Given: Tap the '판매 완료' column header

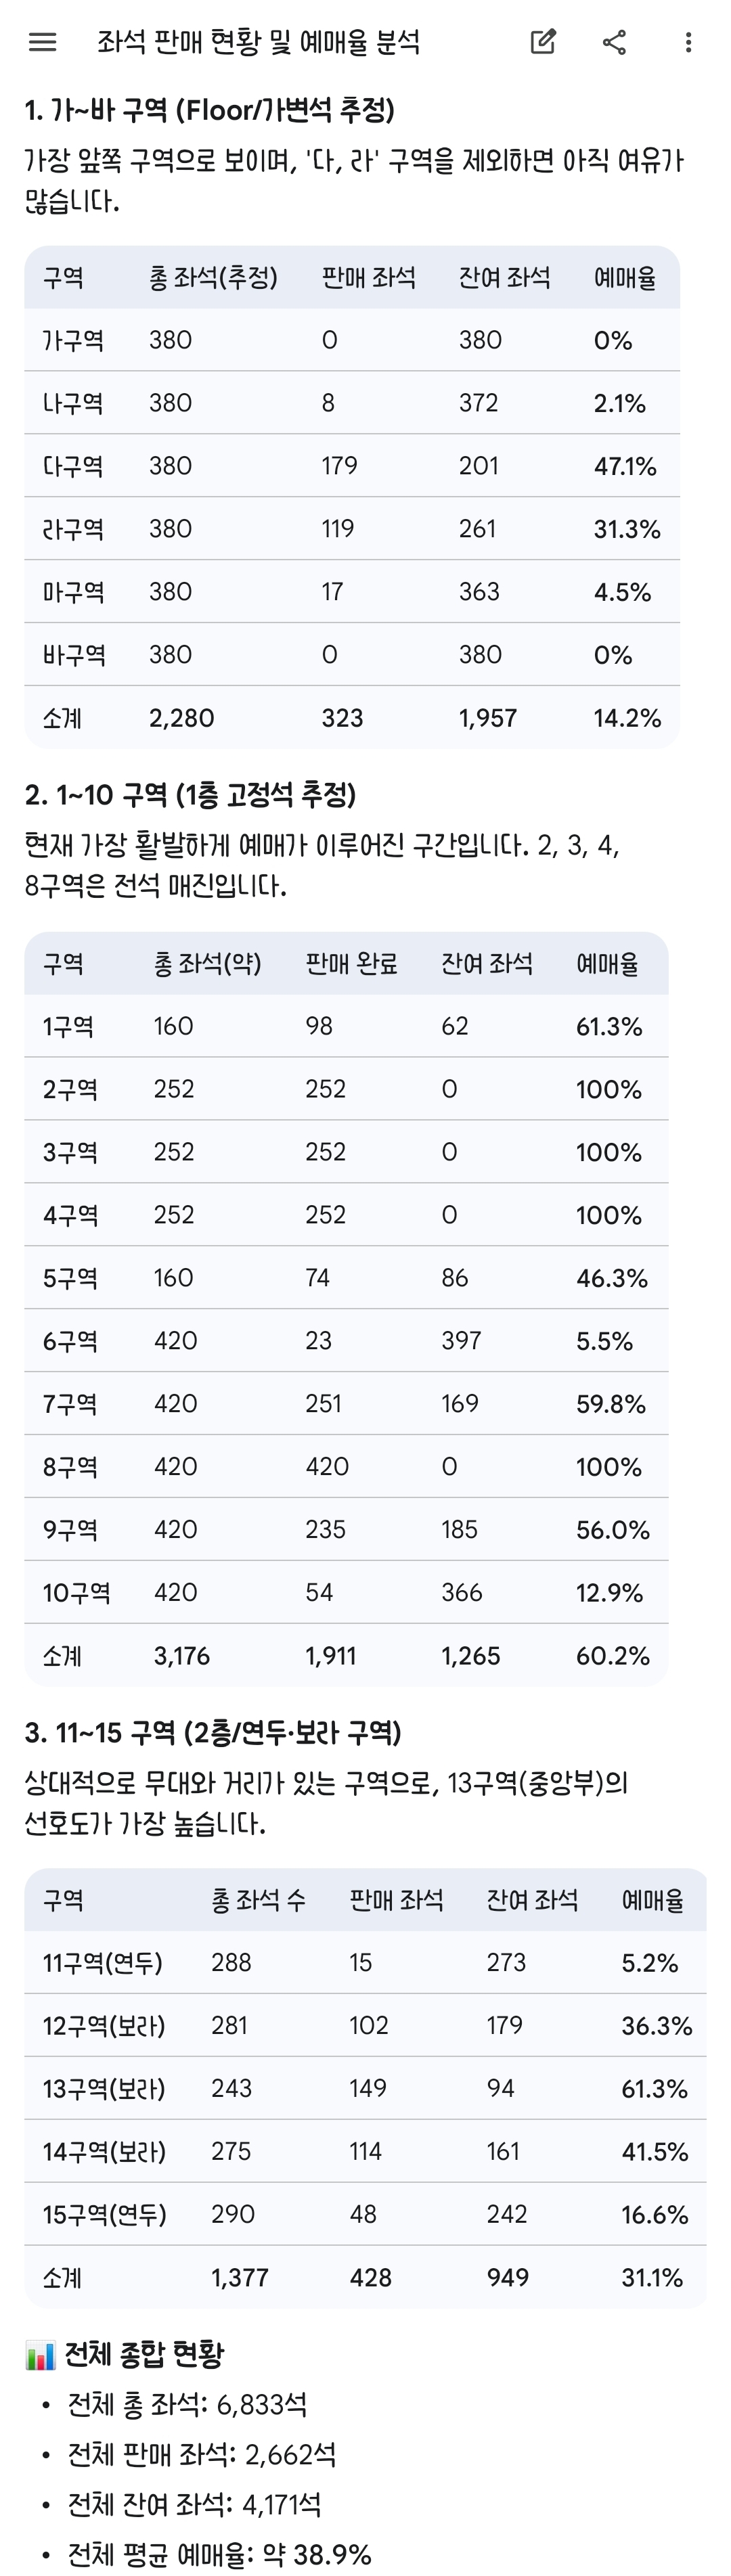Looking at the screenshot, I should (351, 964).
